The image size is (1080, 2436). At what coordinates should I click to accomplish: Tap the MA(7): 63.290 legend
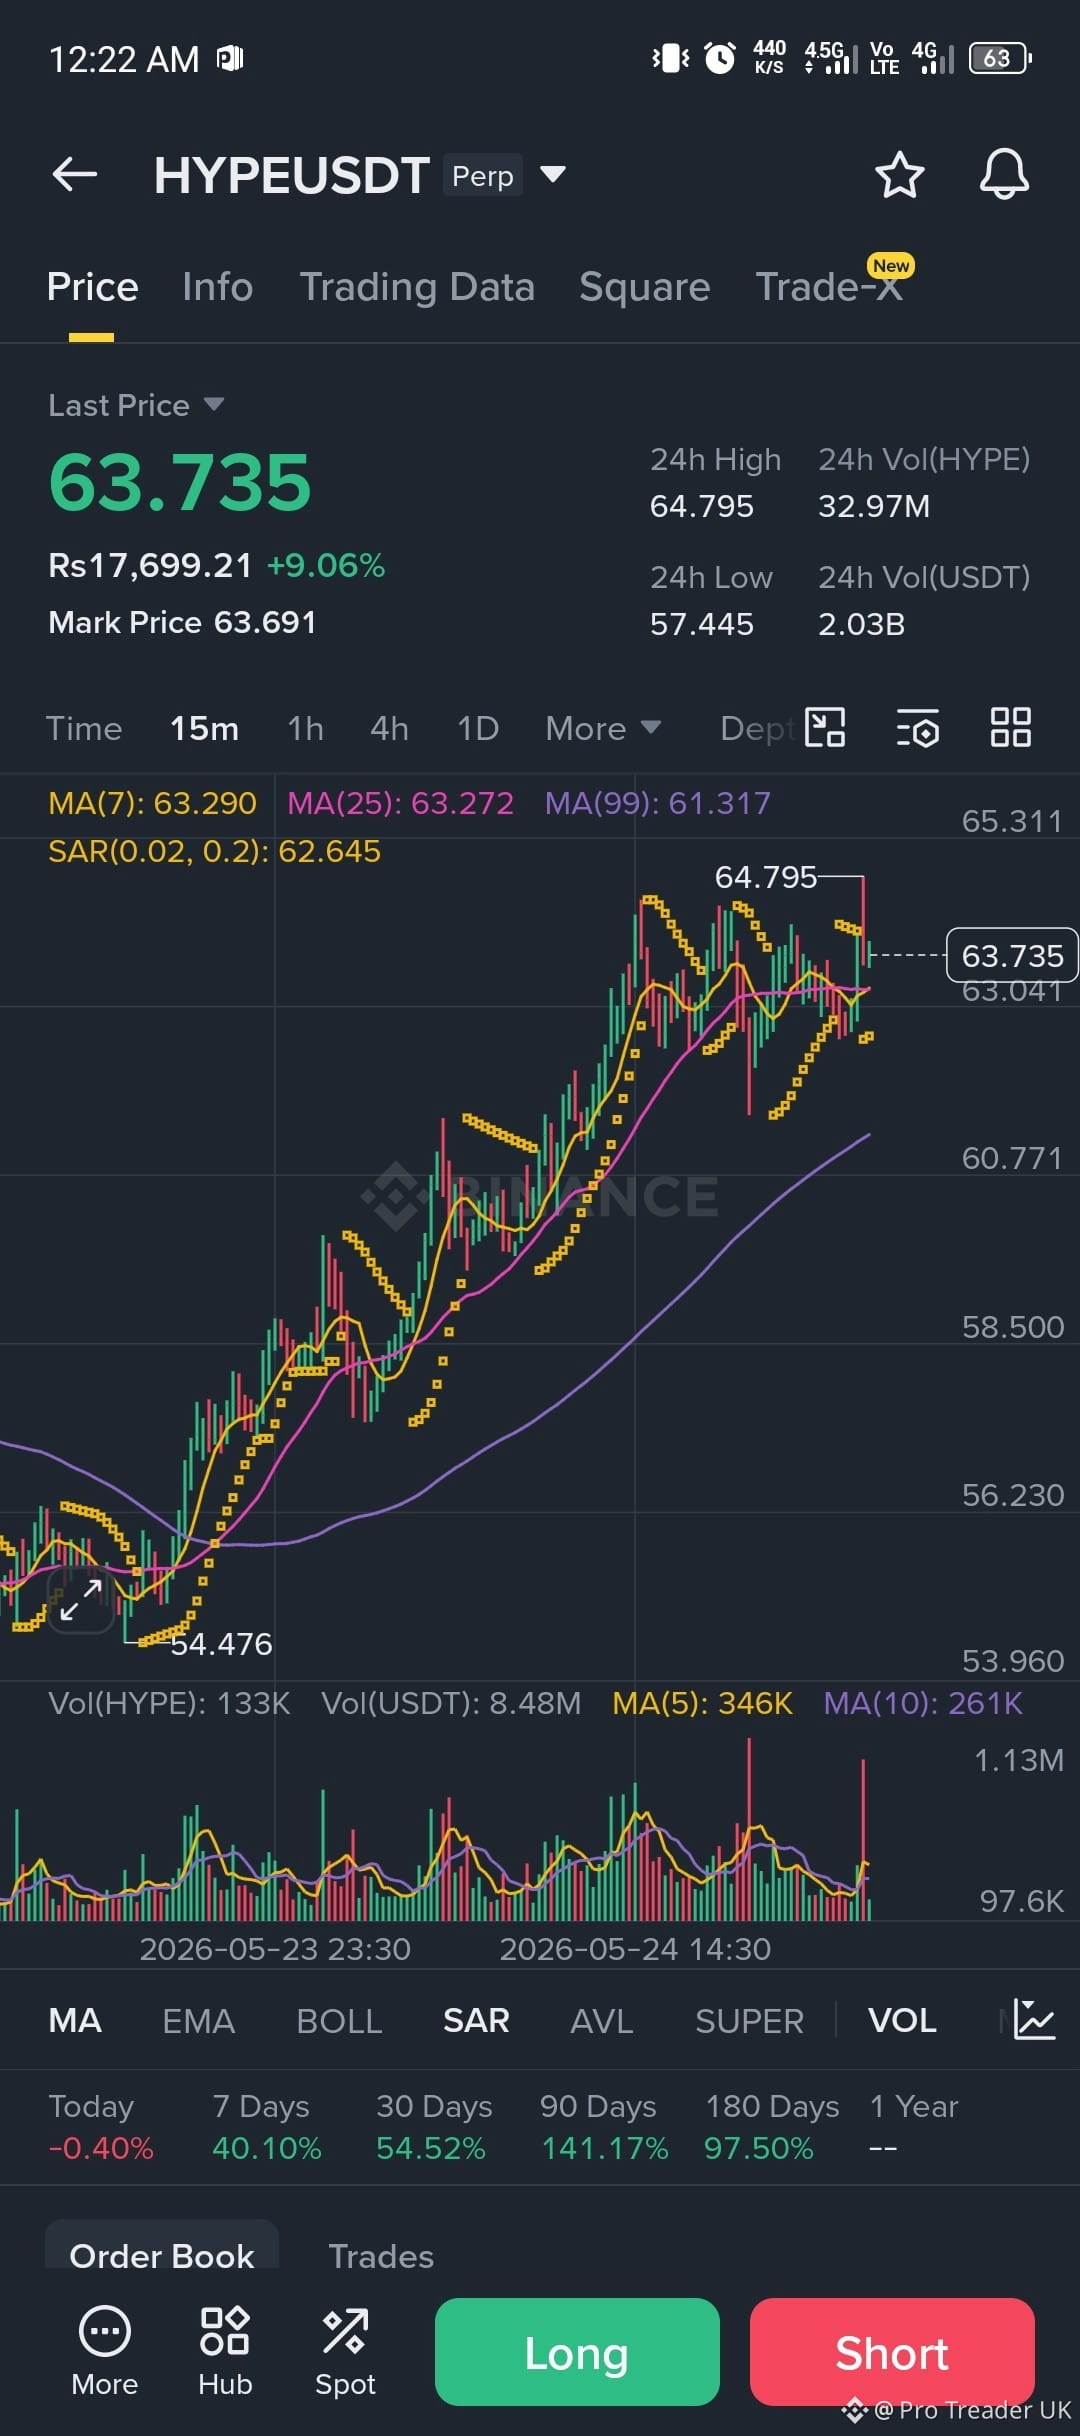pos(152,803)
